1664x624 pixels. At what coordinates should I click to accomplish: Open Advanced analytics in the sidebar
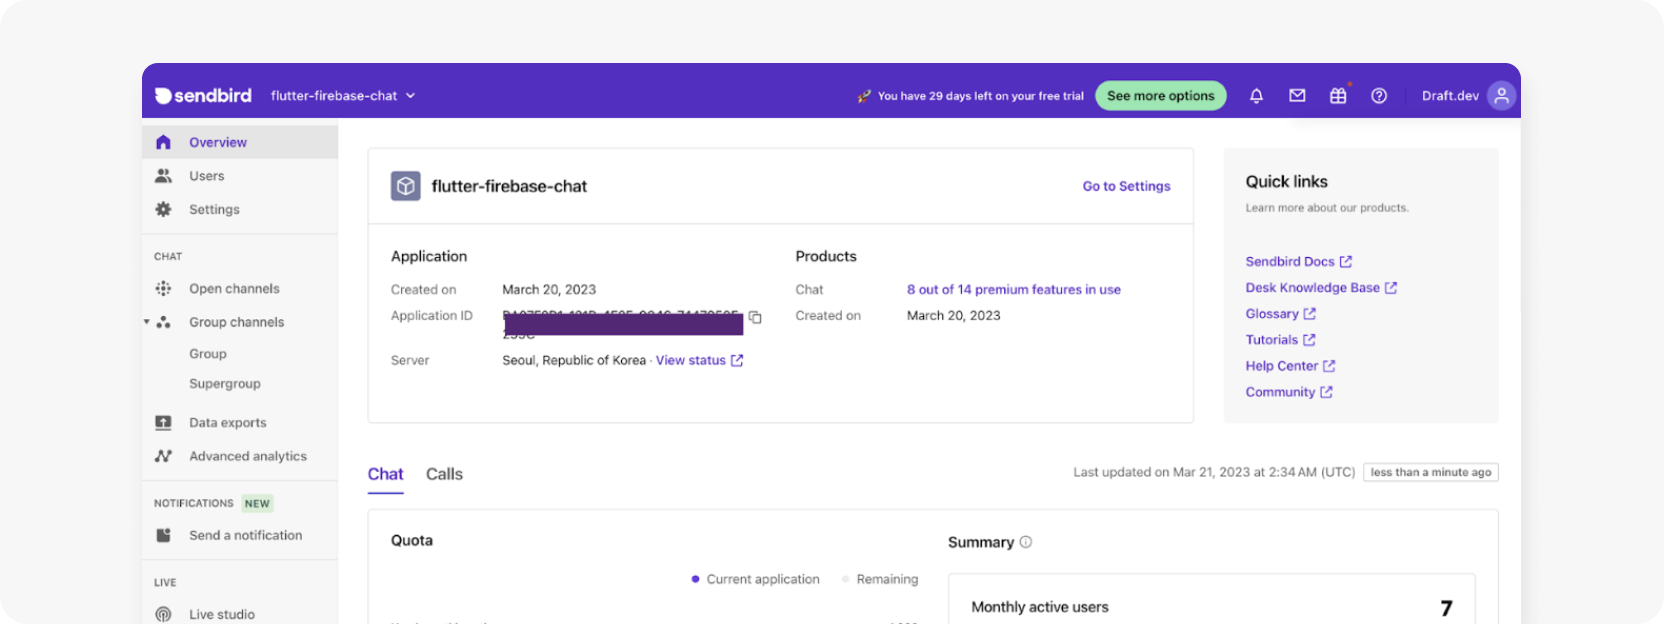click(x=240, y=456)
